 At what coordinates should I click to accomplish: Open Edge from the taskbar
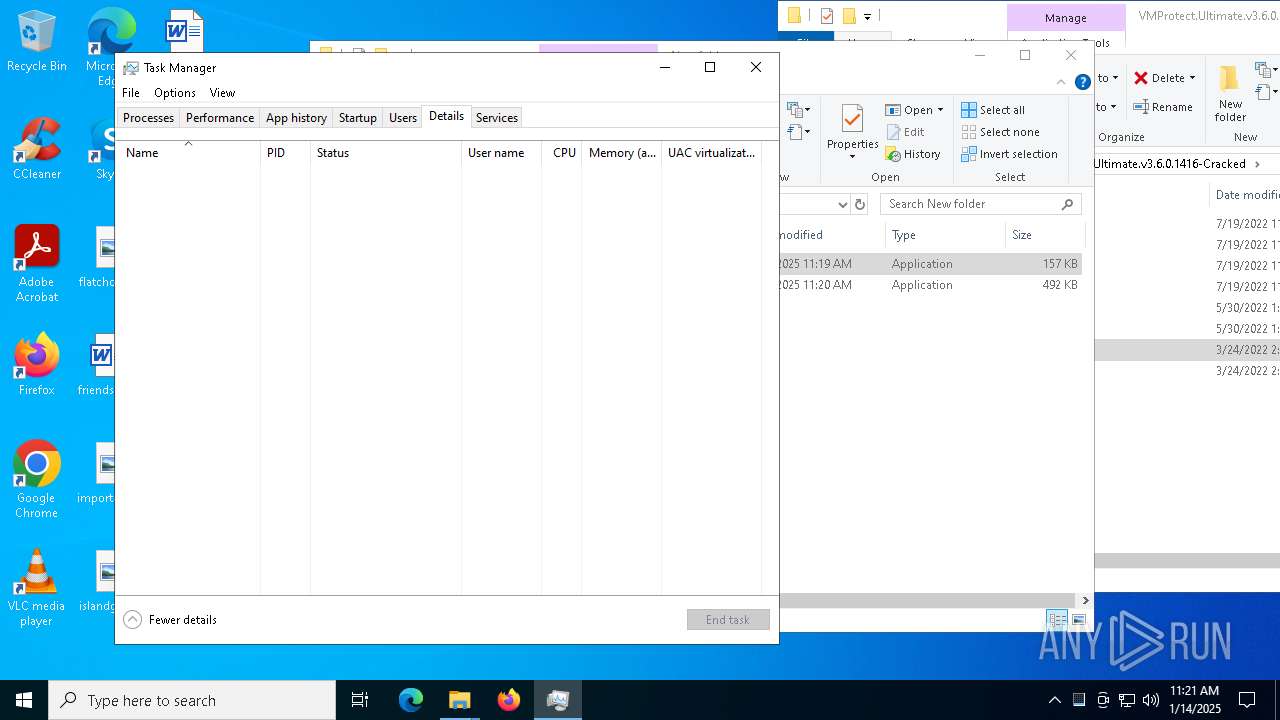tap(411, 700)
